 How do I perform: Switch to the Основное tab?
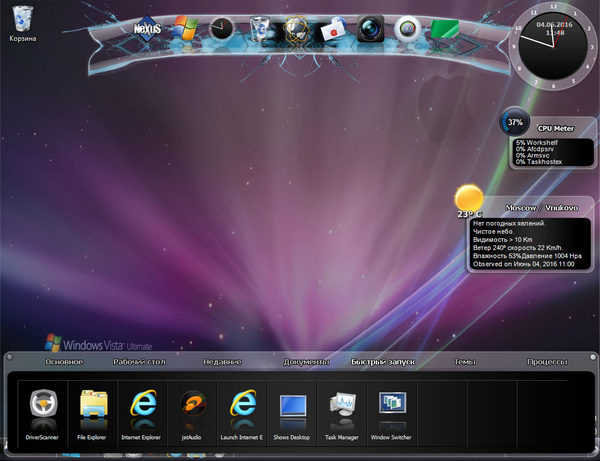(64, 361)
